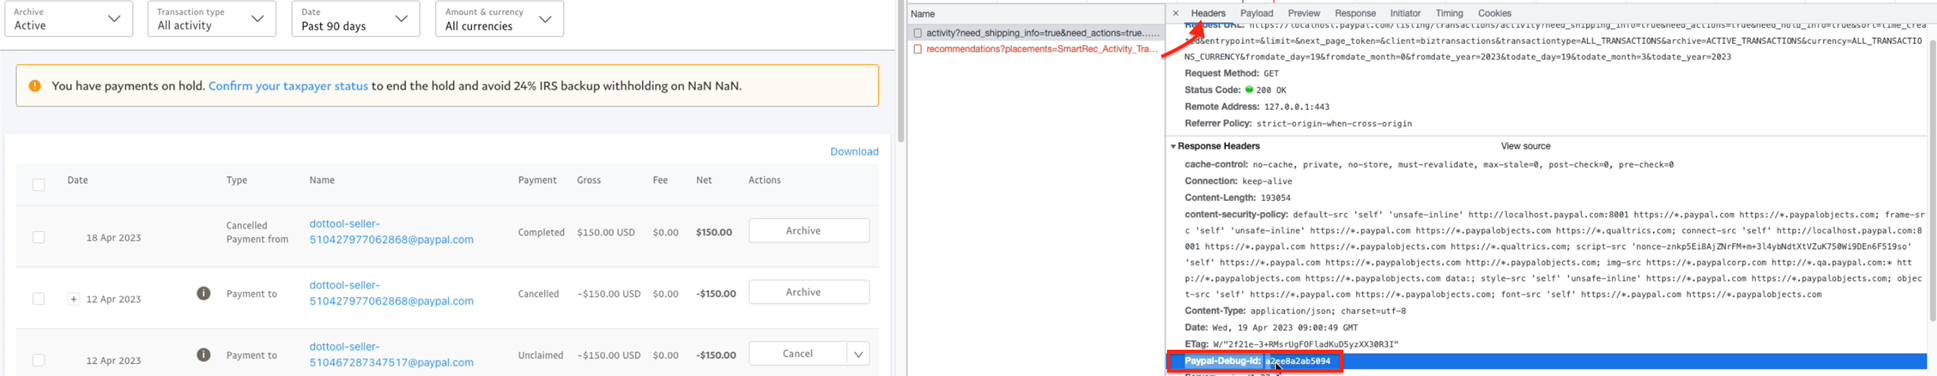Open the Date range dropdown

355,19
